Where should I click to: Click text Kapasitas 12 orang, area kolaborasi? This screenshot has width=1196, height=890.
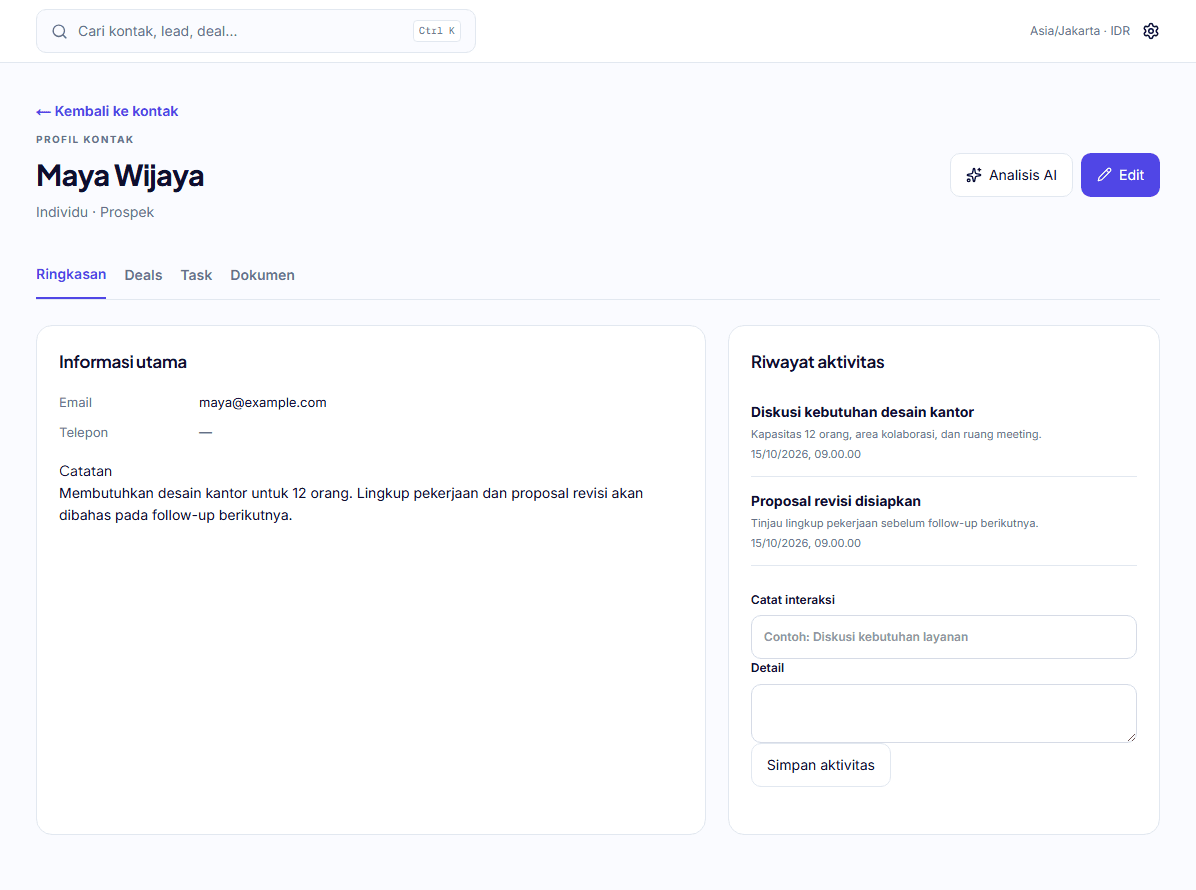[895, 434]
